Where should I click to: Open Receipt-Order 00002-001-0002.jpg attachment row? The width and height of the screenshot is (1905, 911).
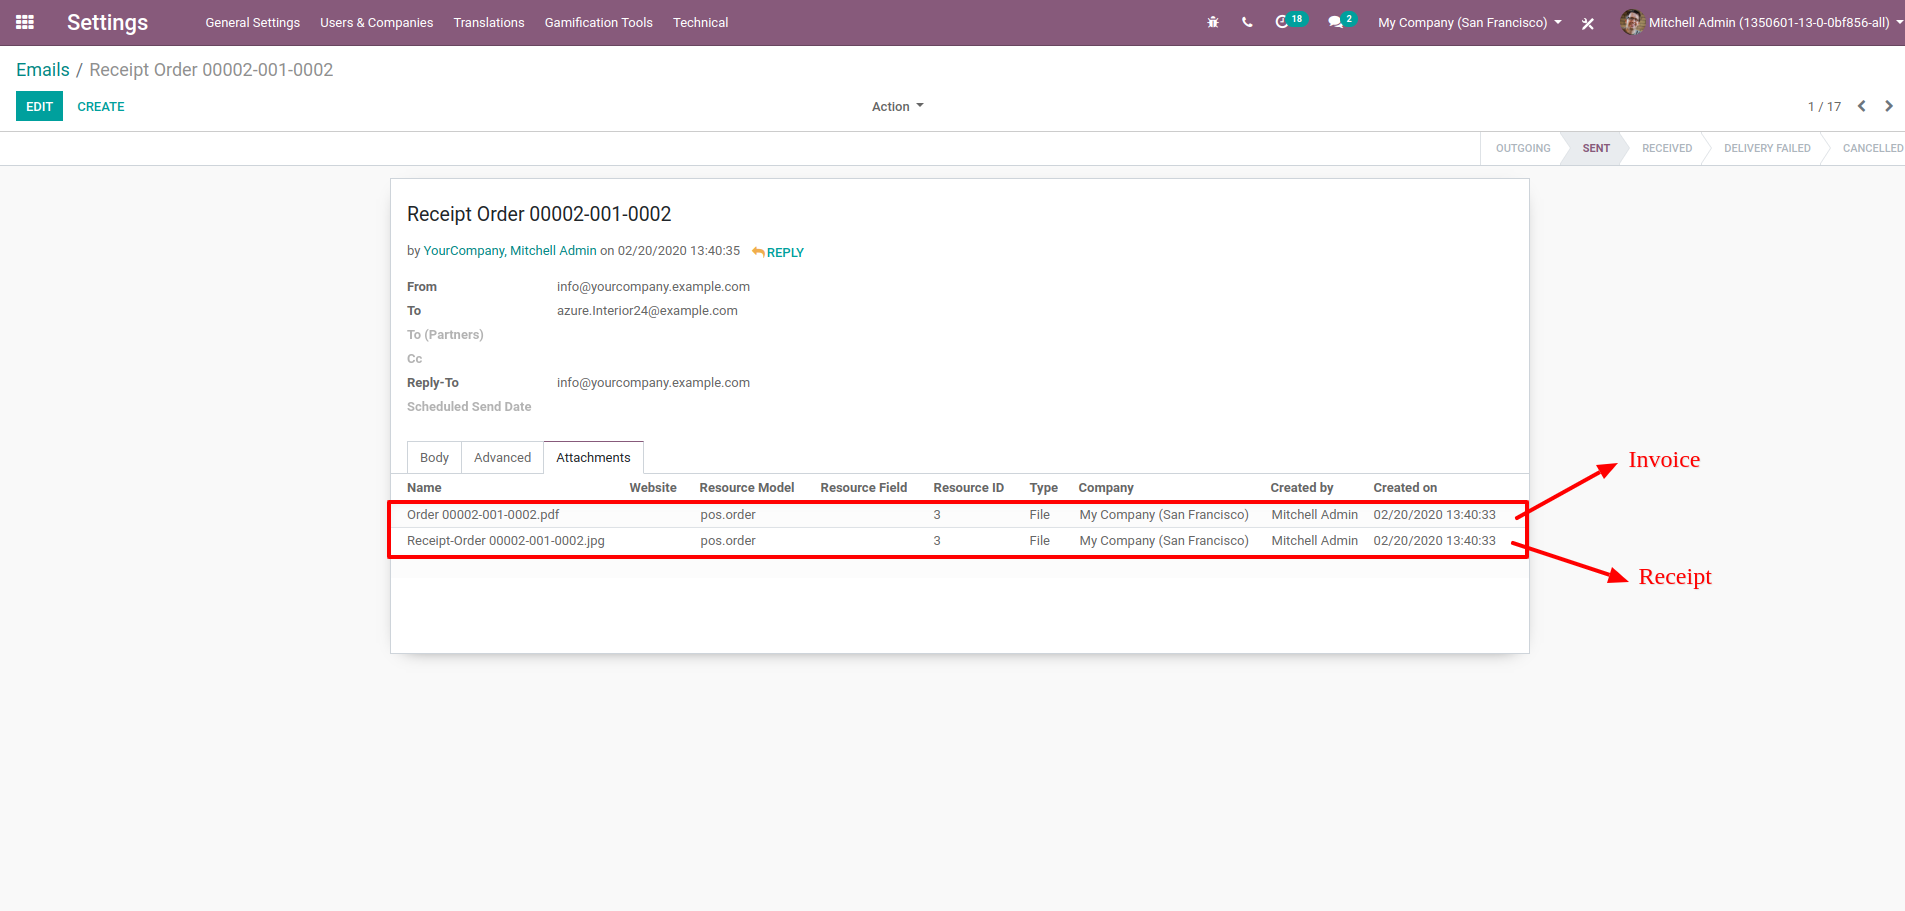(x=959, y=541)
